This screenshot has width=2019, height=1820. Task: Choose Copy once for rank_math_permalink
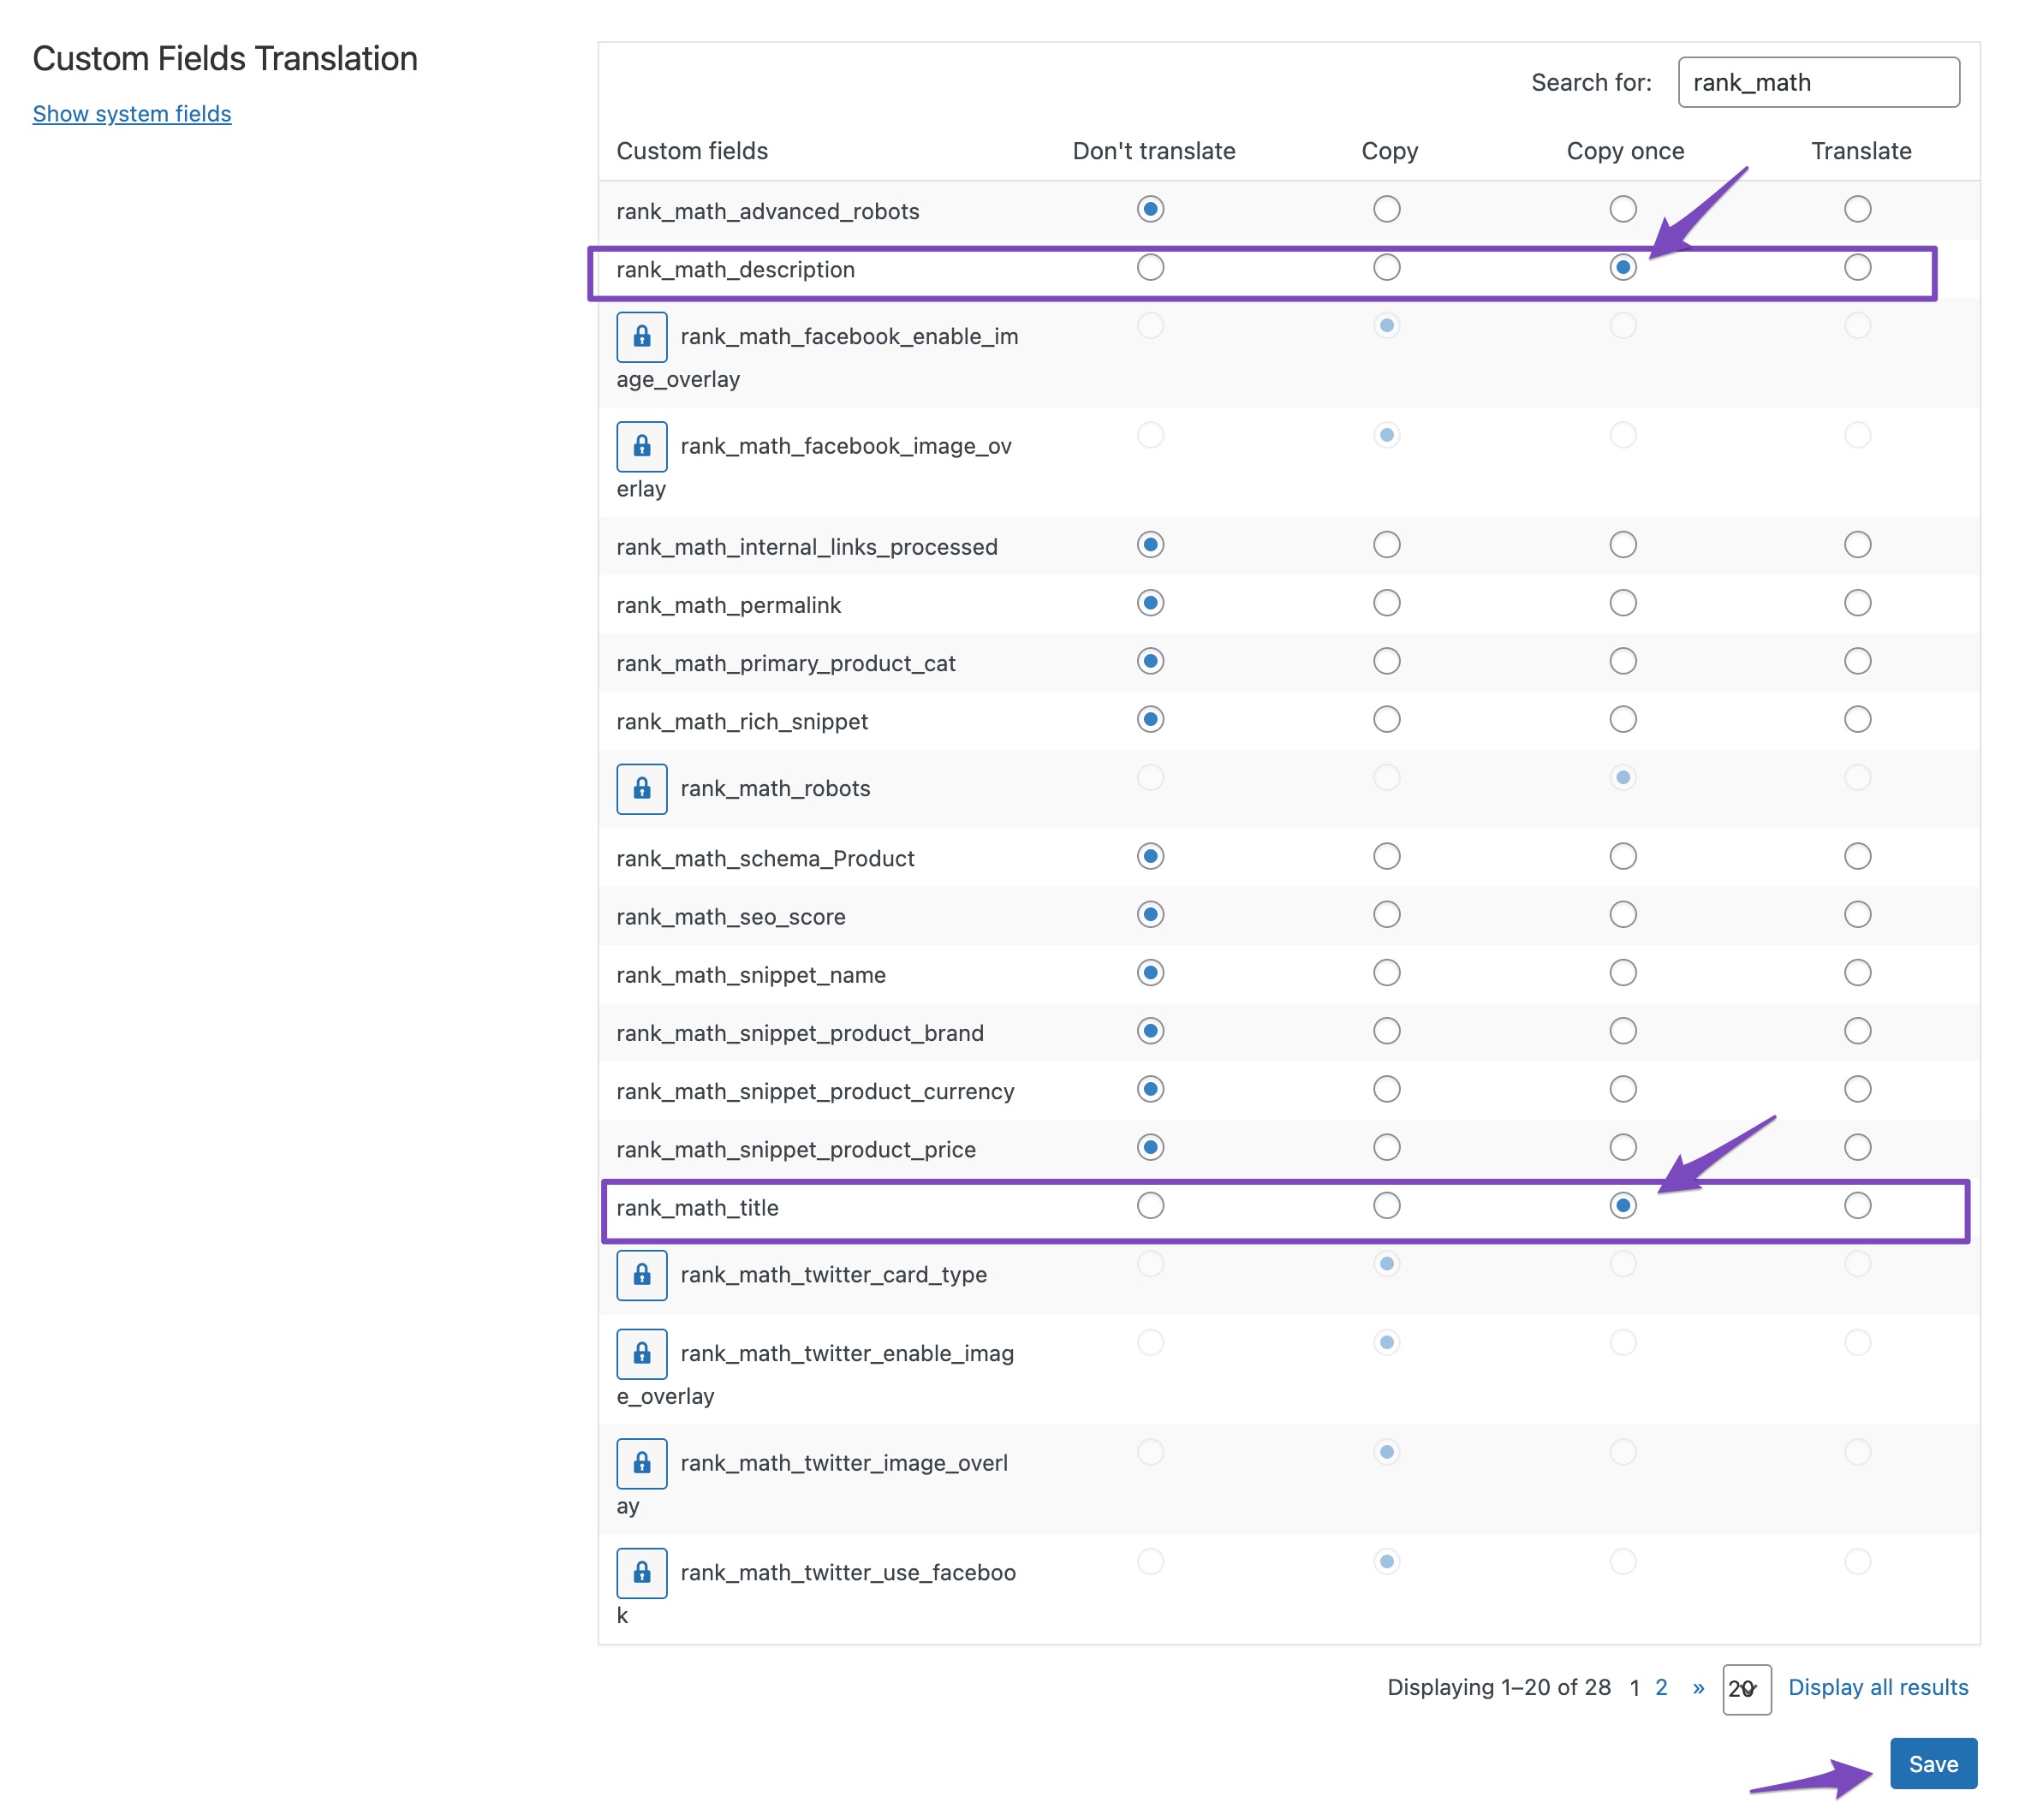pyautogui.click(x=1622, y=603)
